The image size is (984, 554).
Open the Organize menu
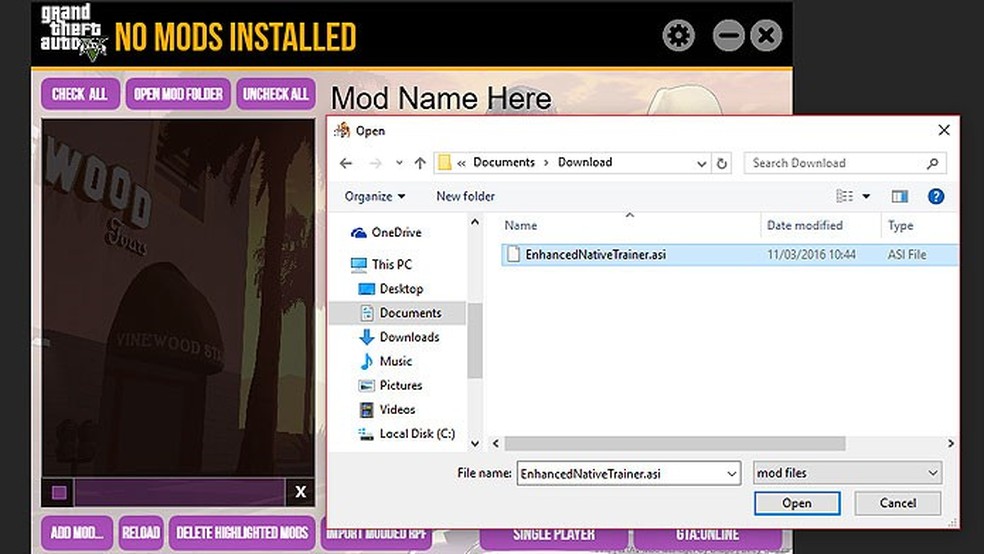point(375,196)
